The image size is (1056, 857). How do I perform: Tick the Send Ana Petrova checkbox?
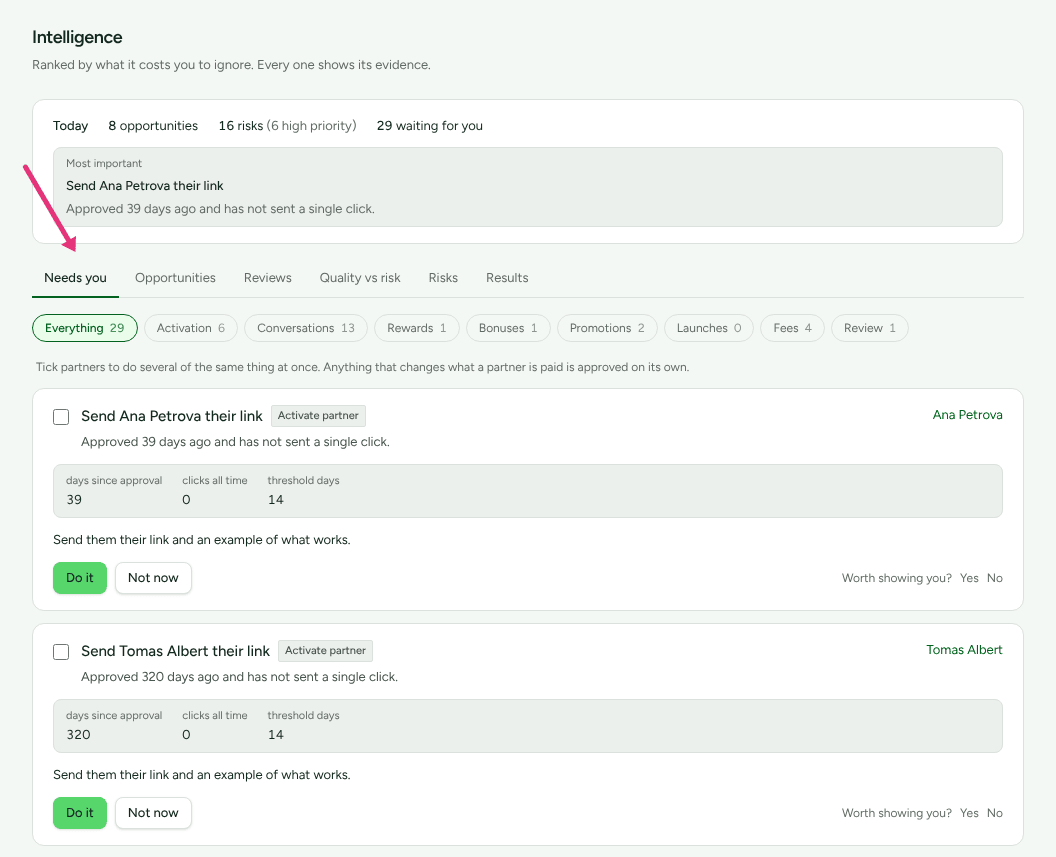coord(61,417)
